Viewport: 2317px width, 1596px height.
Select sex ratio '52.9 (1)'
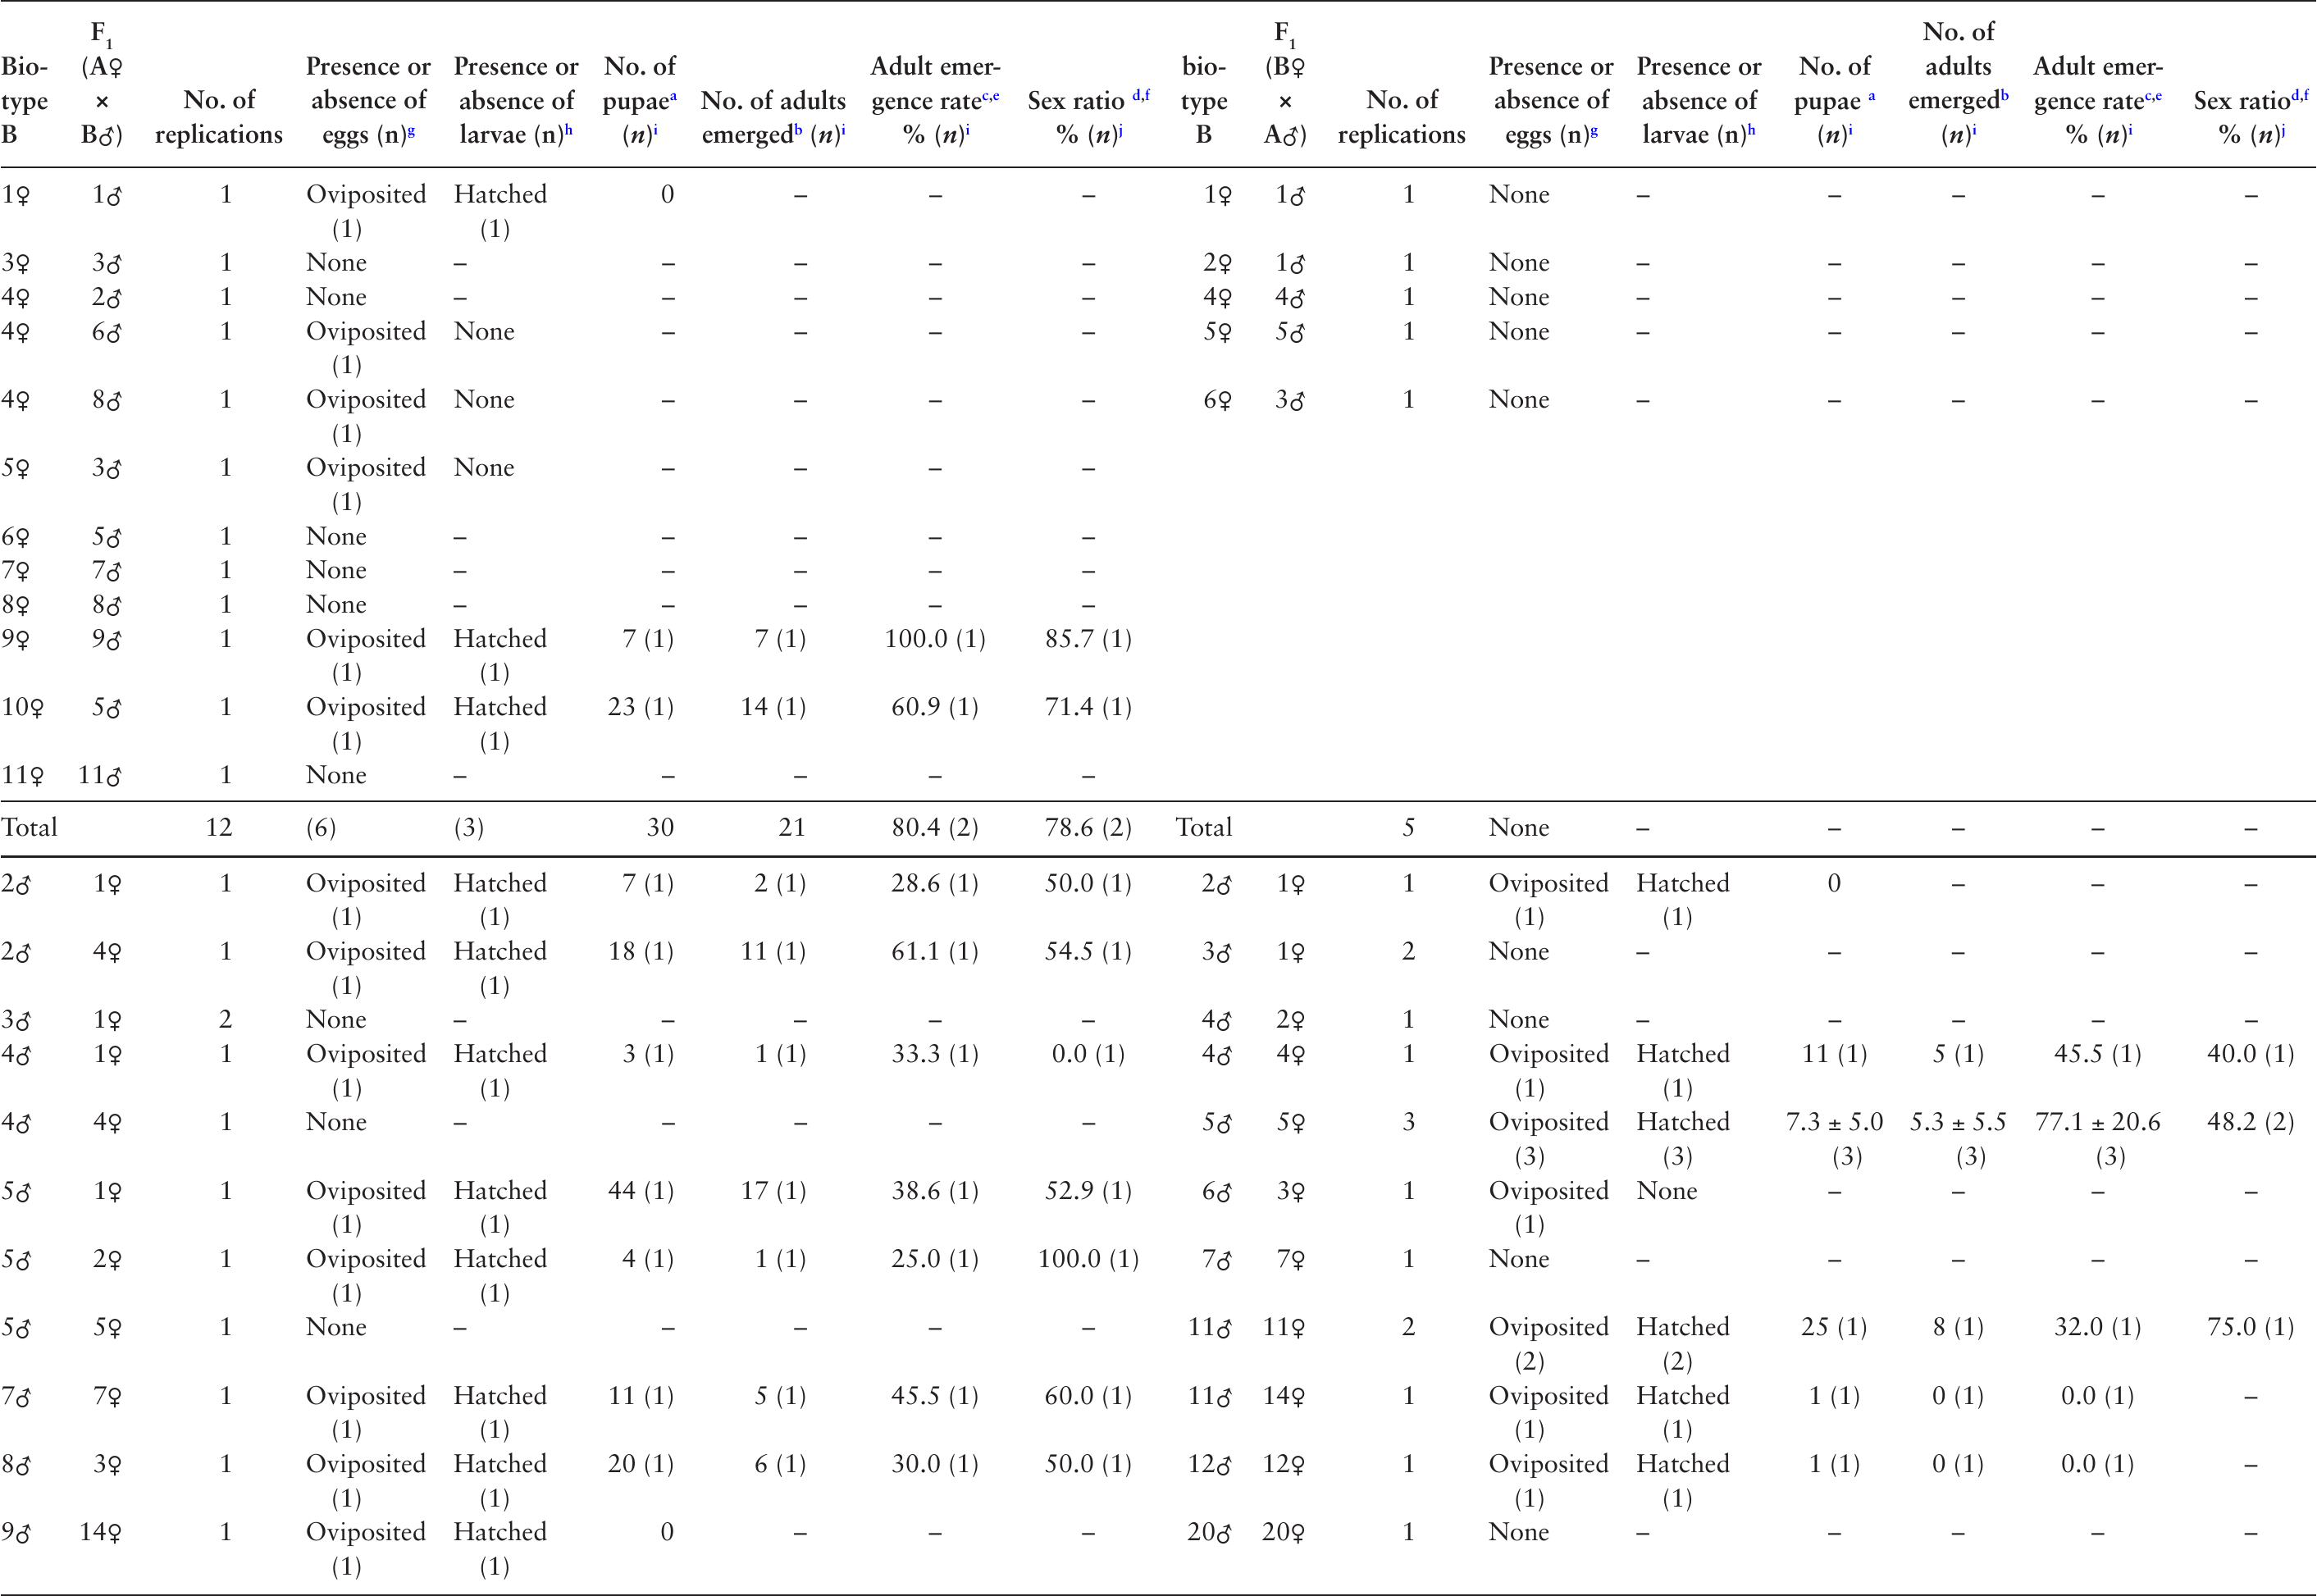tap(1088, 1190)
